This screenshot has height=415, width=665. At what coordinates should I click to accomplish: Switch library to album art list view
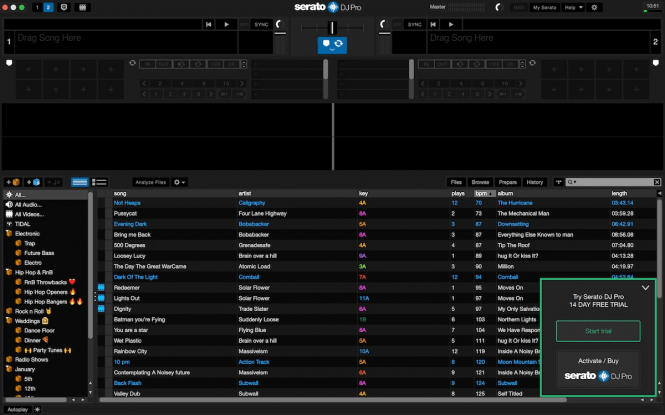[99, 182]
